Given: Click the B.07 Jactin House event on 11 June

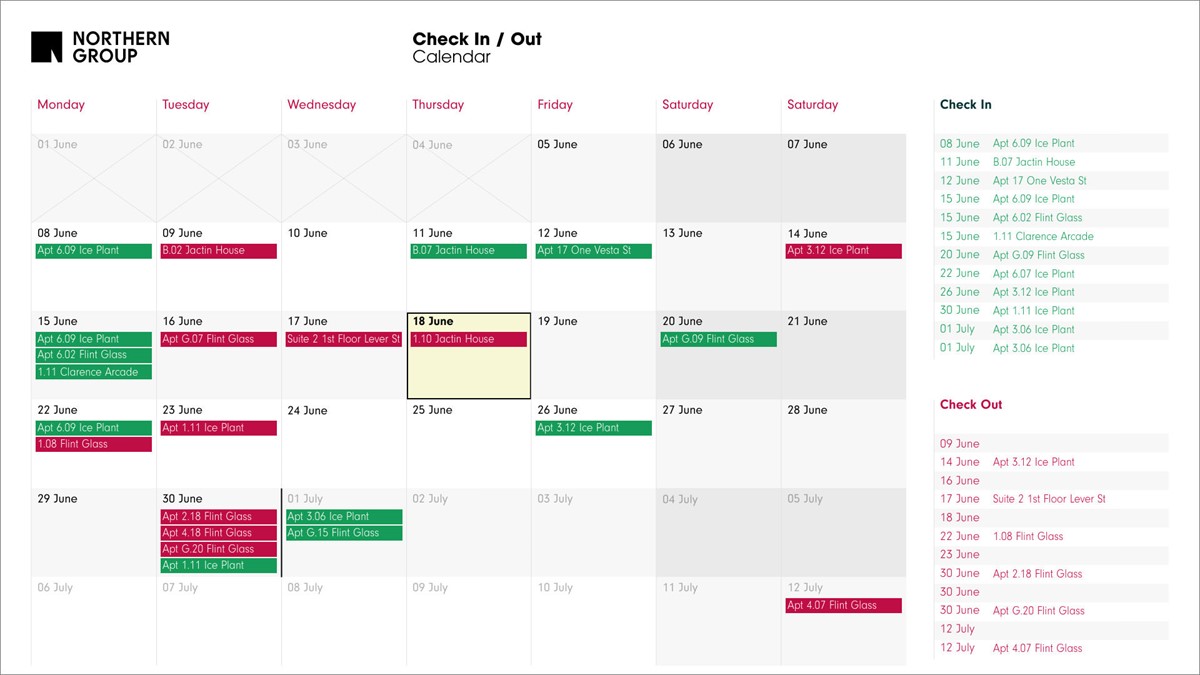Looking at the screenshot, I should [468, 251].
